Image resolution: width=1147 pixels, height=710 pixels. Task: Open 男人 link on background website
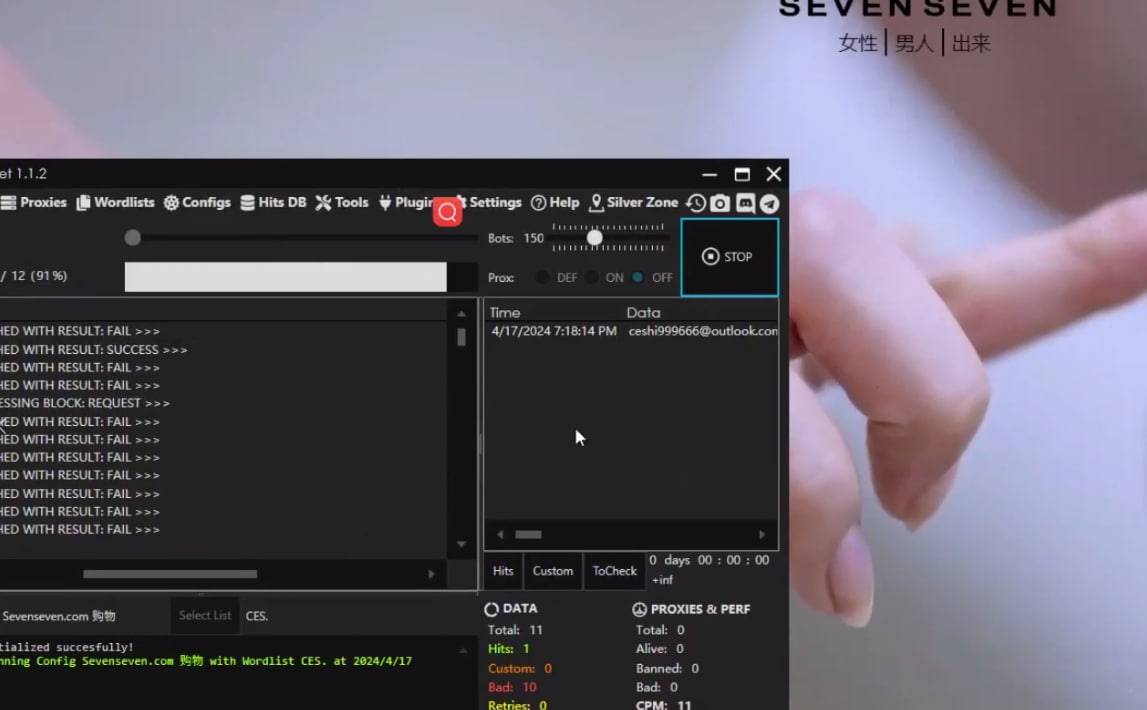point(914,44)
